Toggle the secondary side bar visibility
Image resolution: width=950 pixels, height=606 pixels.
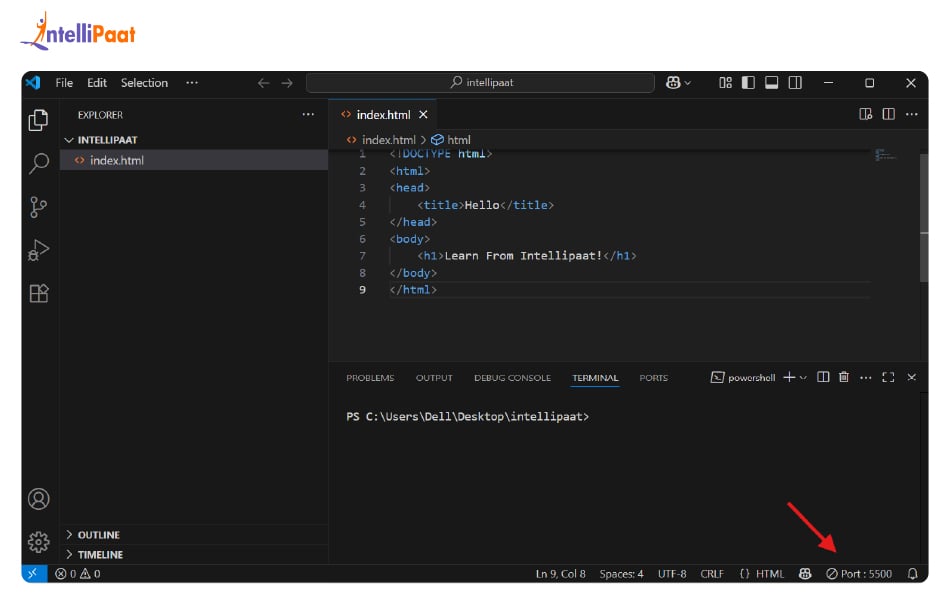(x=795, y=82)
